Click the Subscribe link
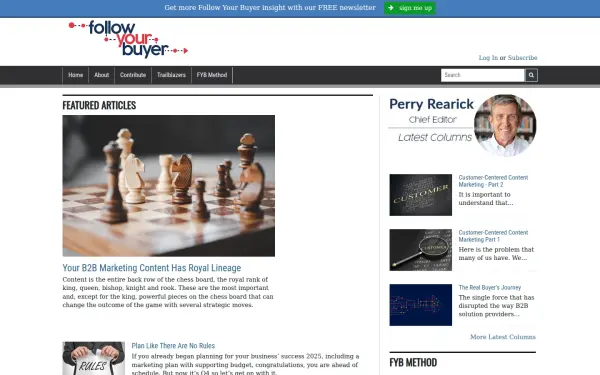 tap(522, 58)
